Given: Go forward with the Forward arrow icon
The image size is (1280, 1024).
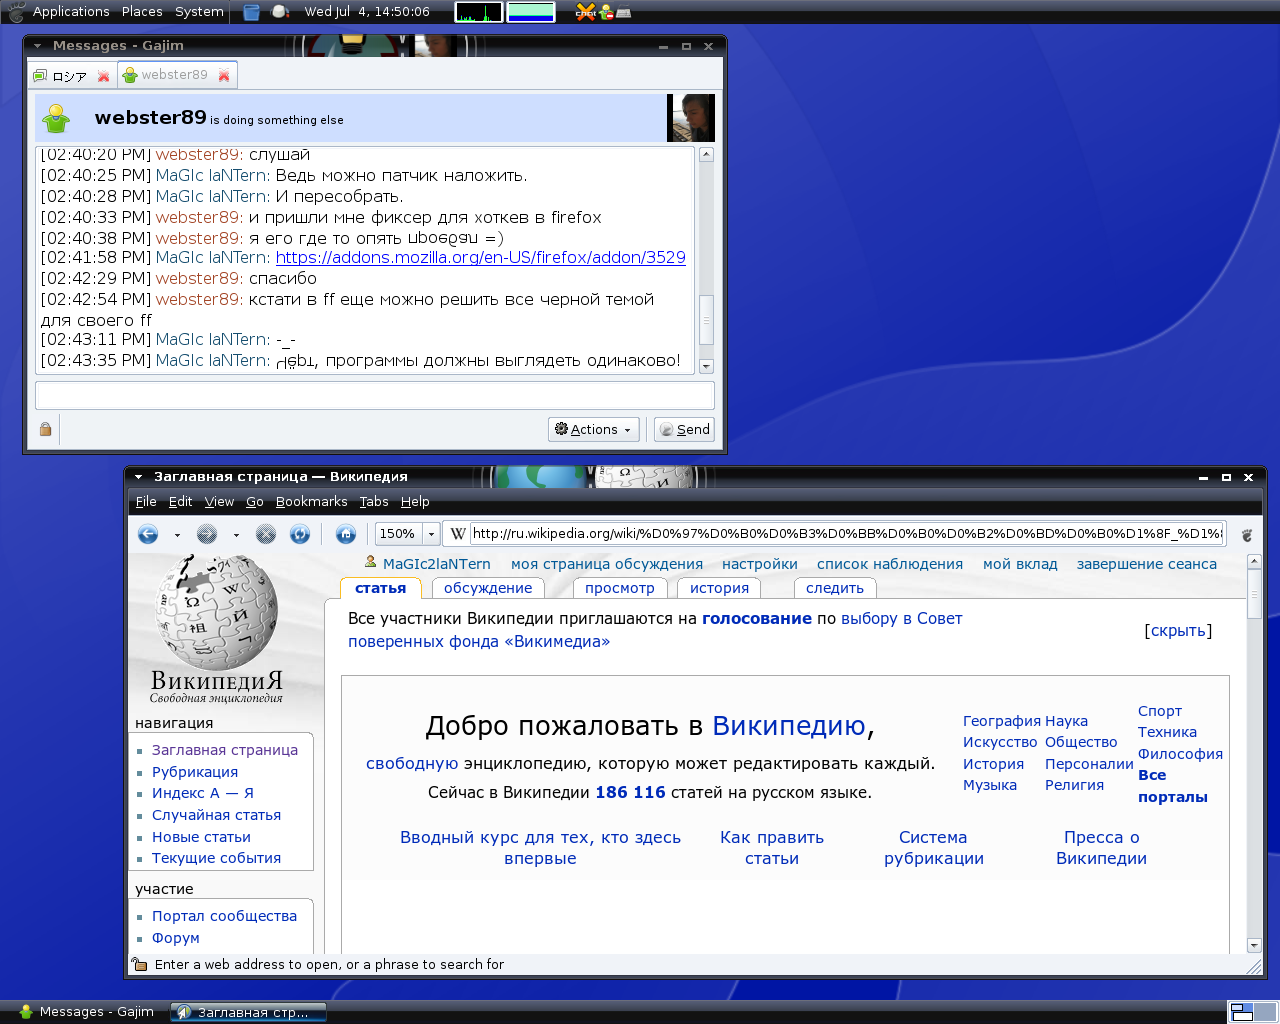Looking at the screenshot, I should tap(207, 534).
